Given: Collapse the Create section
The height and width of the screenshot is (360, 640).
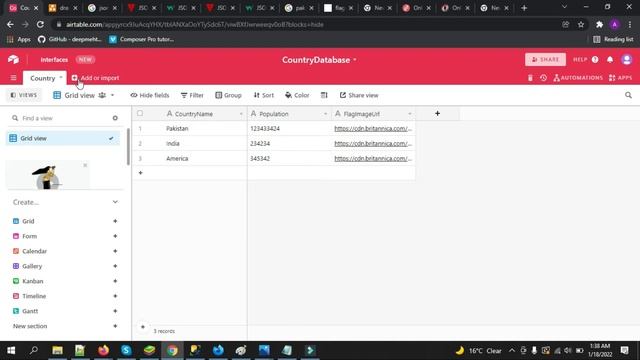Looking at the screenshot, I should click(115, 202).
